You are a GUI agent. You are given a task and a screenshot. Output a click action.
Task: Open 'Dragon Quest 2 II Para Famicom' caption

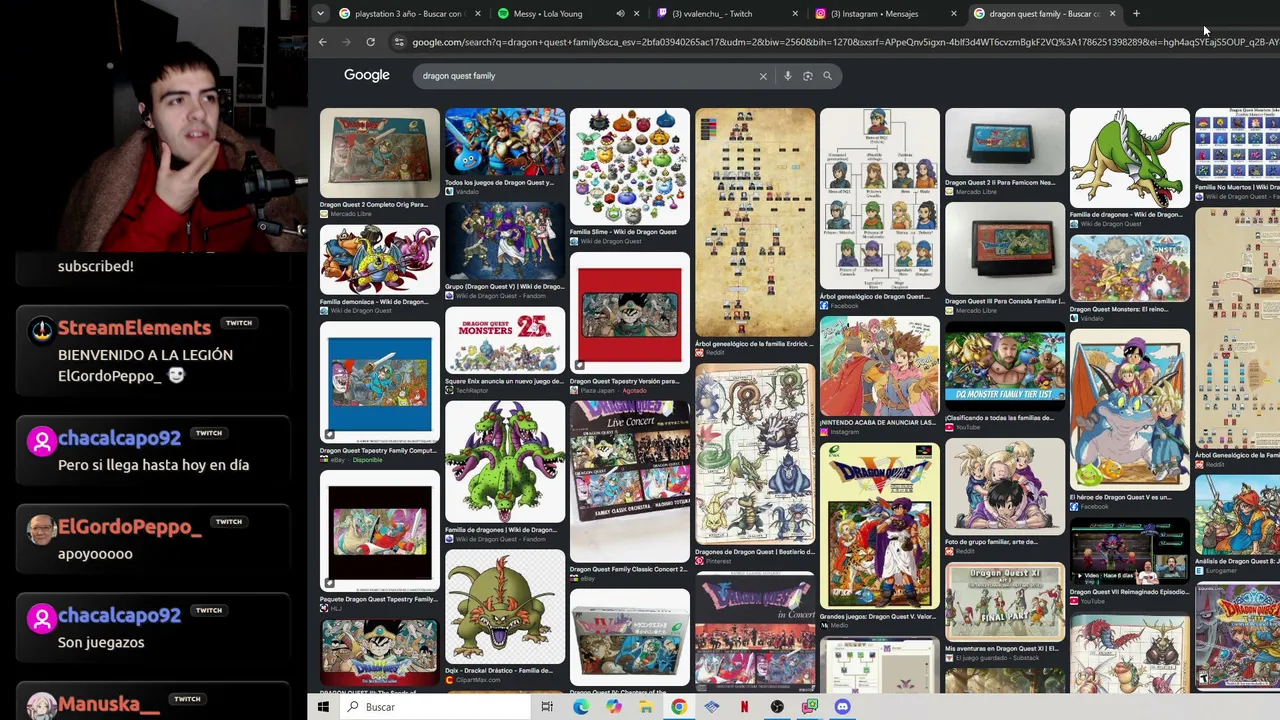[1000, 183]
